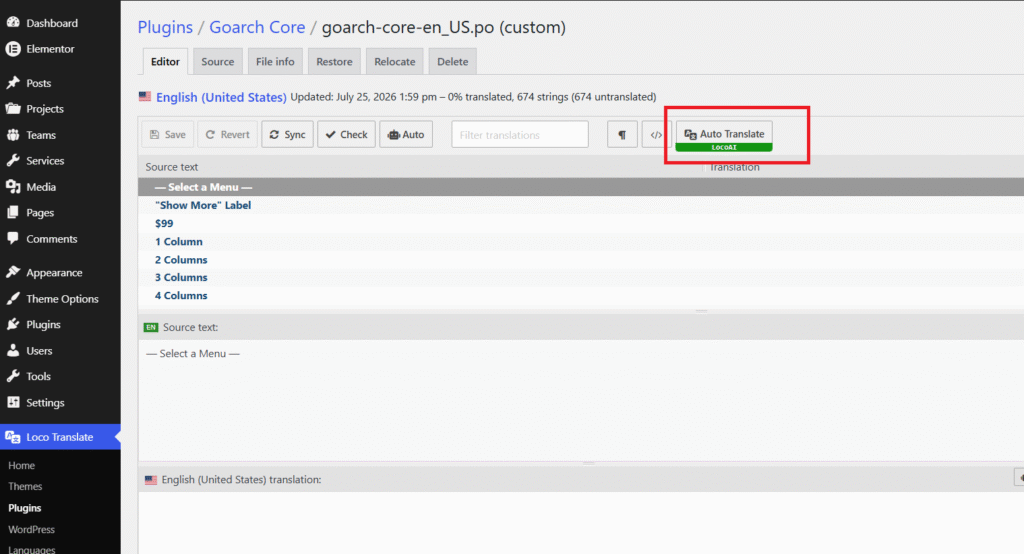Open Theme Options menu label
Viewport: 1024px width, 554px height.
tap(62, 299)
